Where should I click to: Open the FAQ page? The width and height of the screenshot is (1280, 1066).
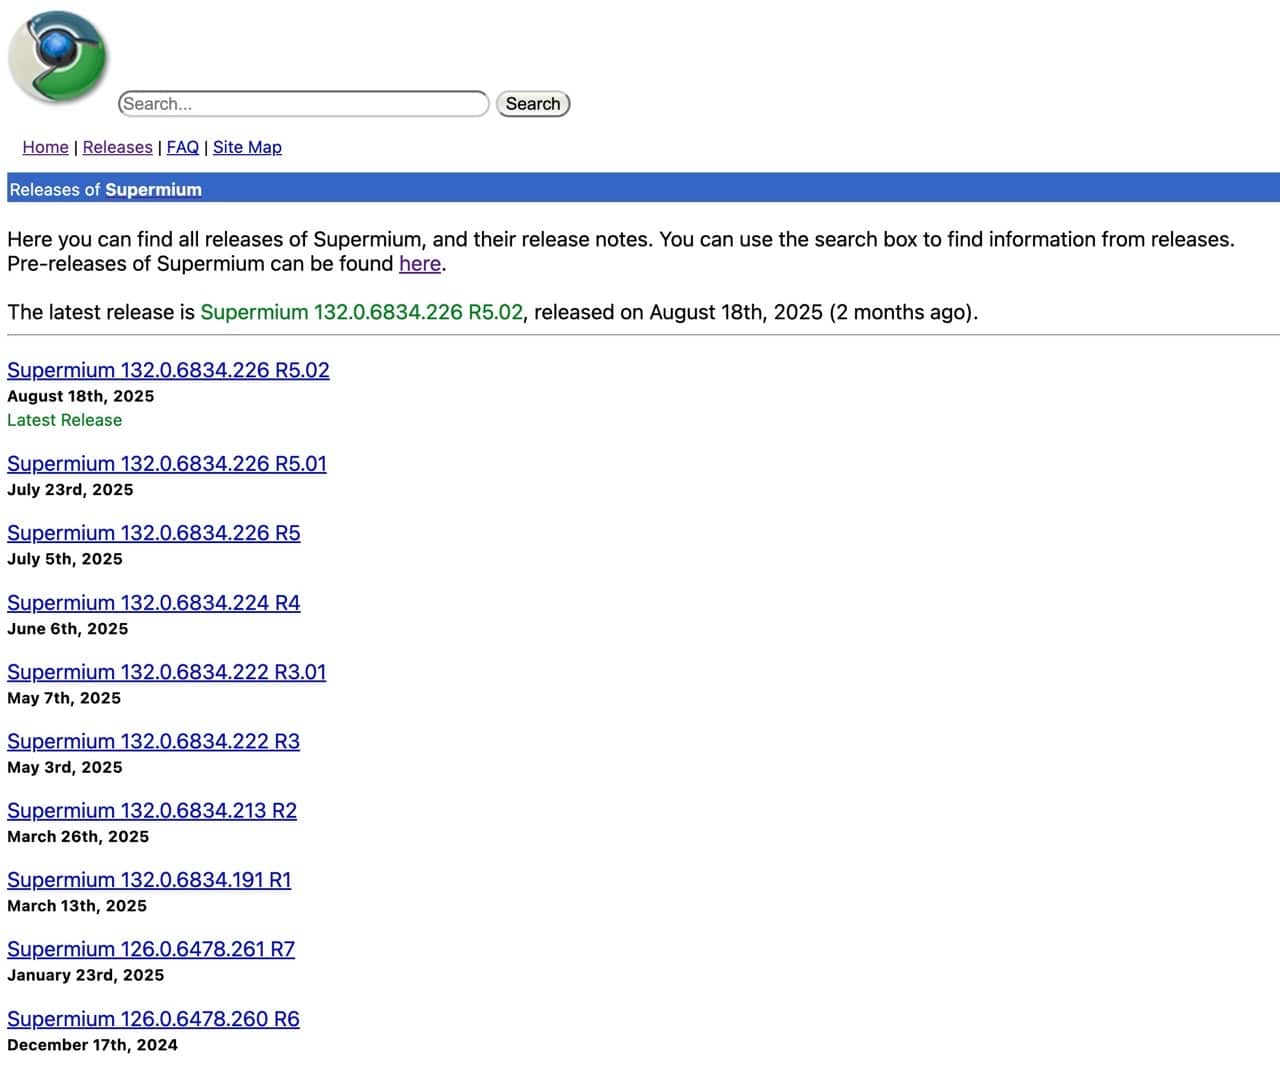(x=182, y=147)
